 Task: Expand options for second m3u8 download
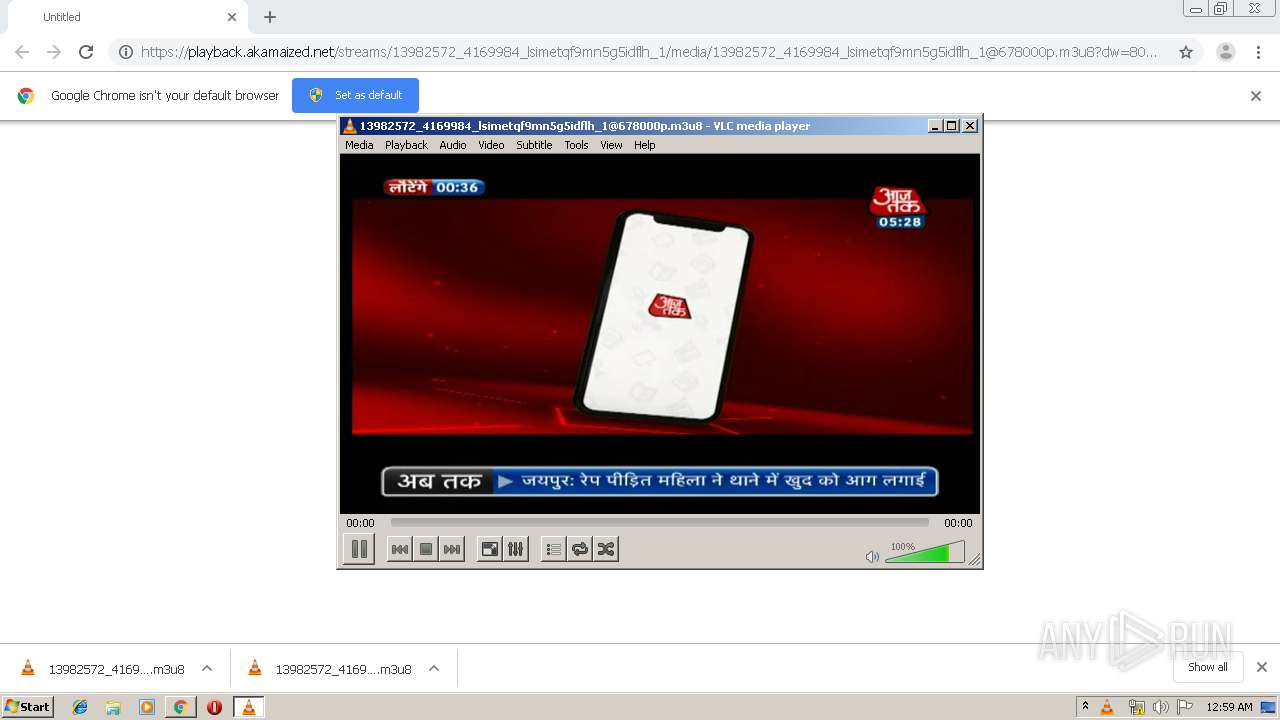coord(434,668)
